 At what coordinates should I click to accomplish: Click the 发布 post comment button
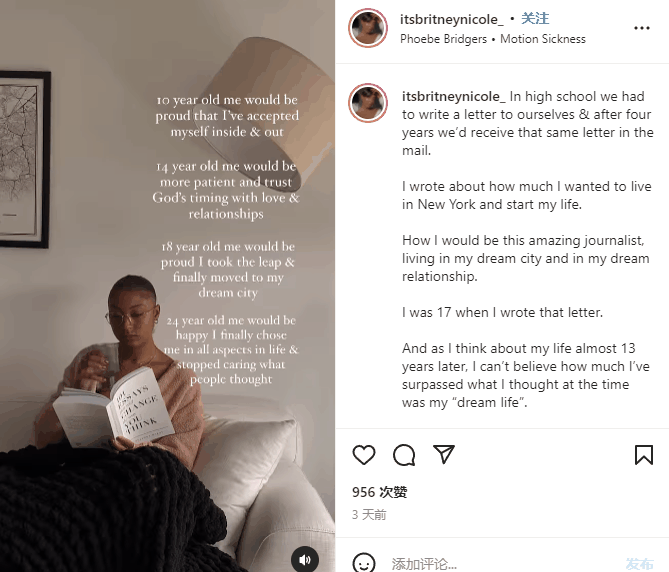pos(640,564)
